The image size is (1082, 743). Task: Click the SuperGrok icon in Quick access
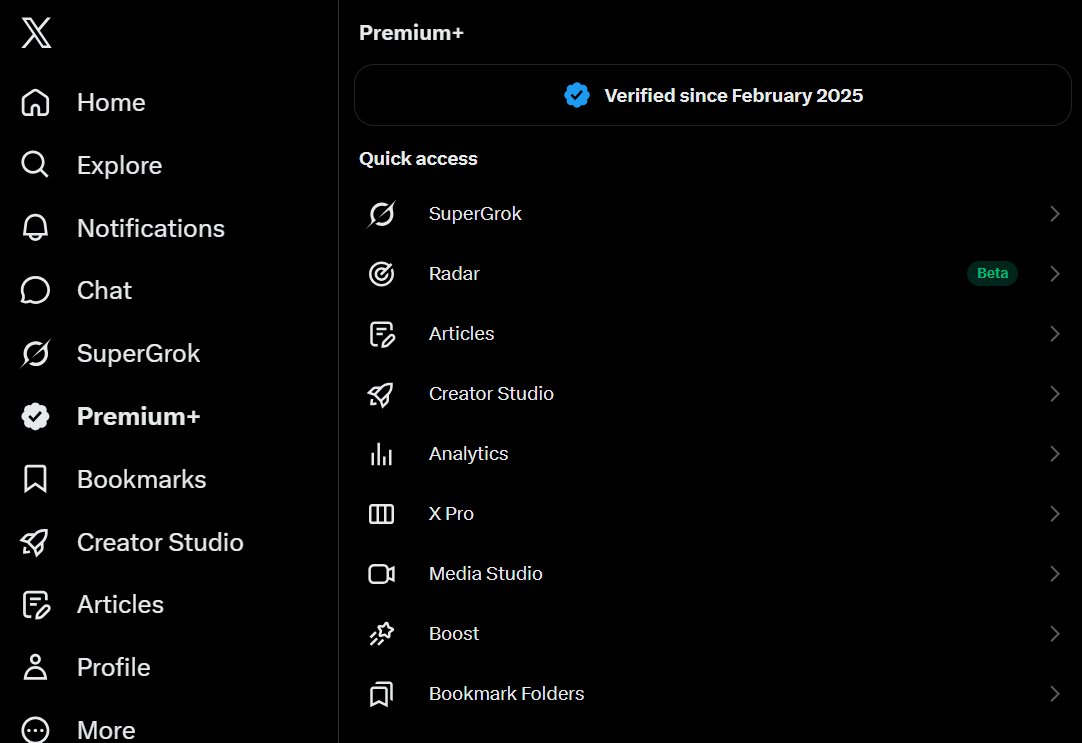[382, 214]
